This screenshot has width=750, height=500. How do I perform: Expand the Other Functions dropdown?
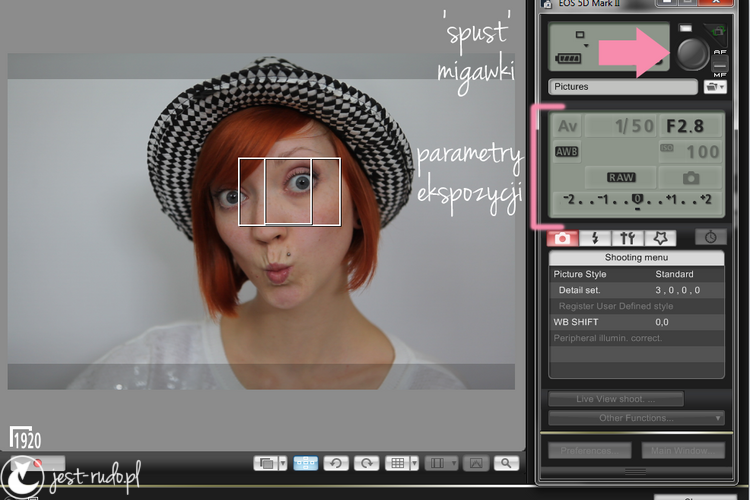[636, 418]
